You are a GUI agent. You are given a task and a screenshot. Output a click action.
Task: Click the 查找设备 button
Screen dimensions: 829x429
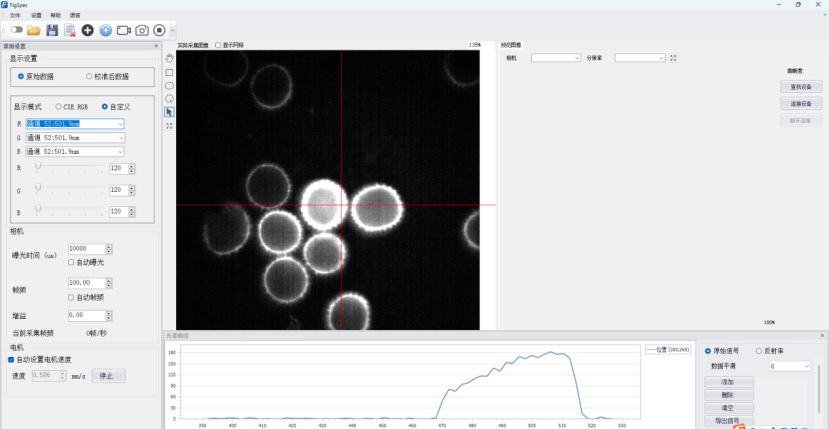pyautogui.click(x=800, y=87)
